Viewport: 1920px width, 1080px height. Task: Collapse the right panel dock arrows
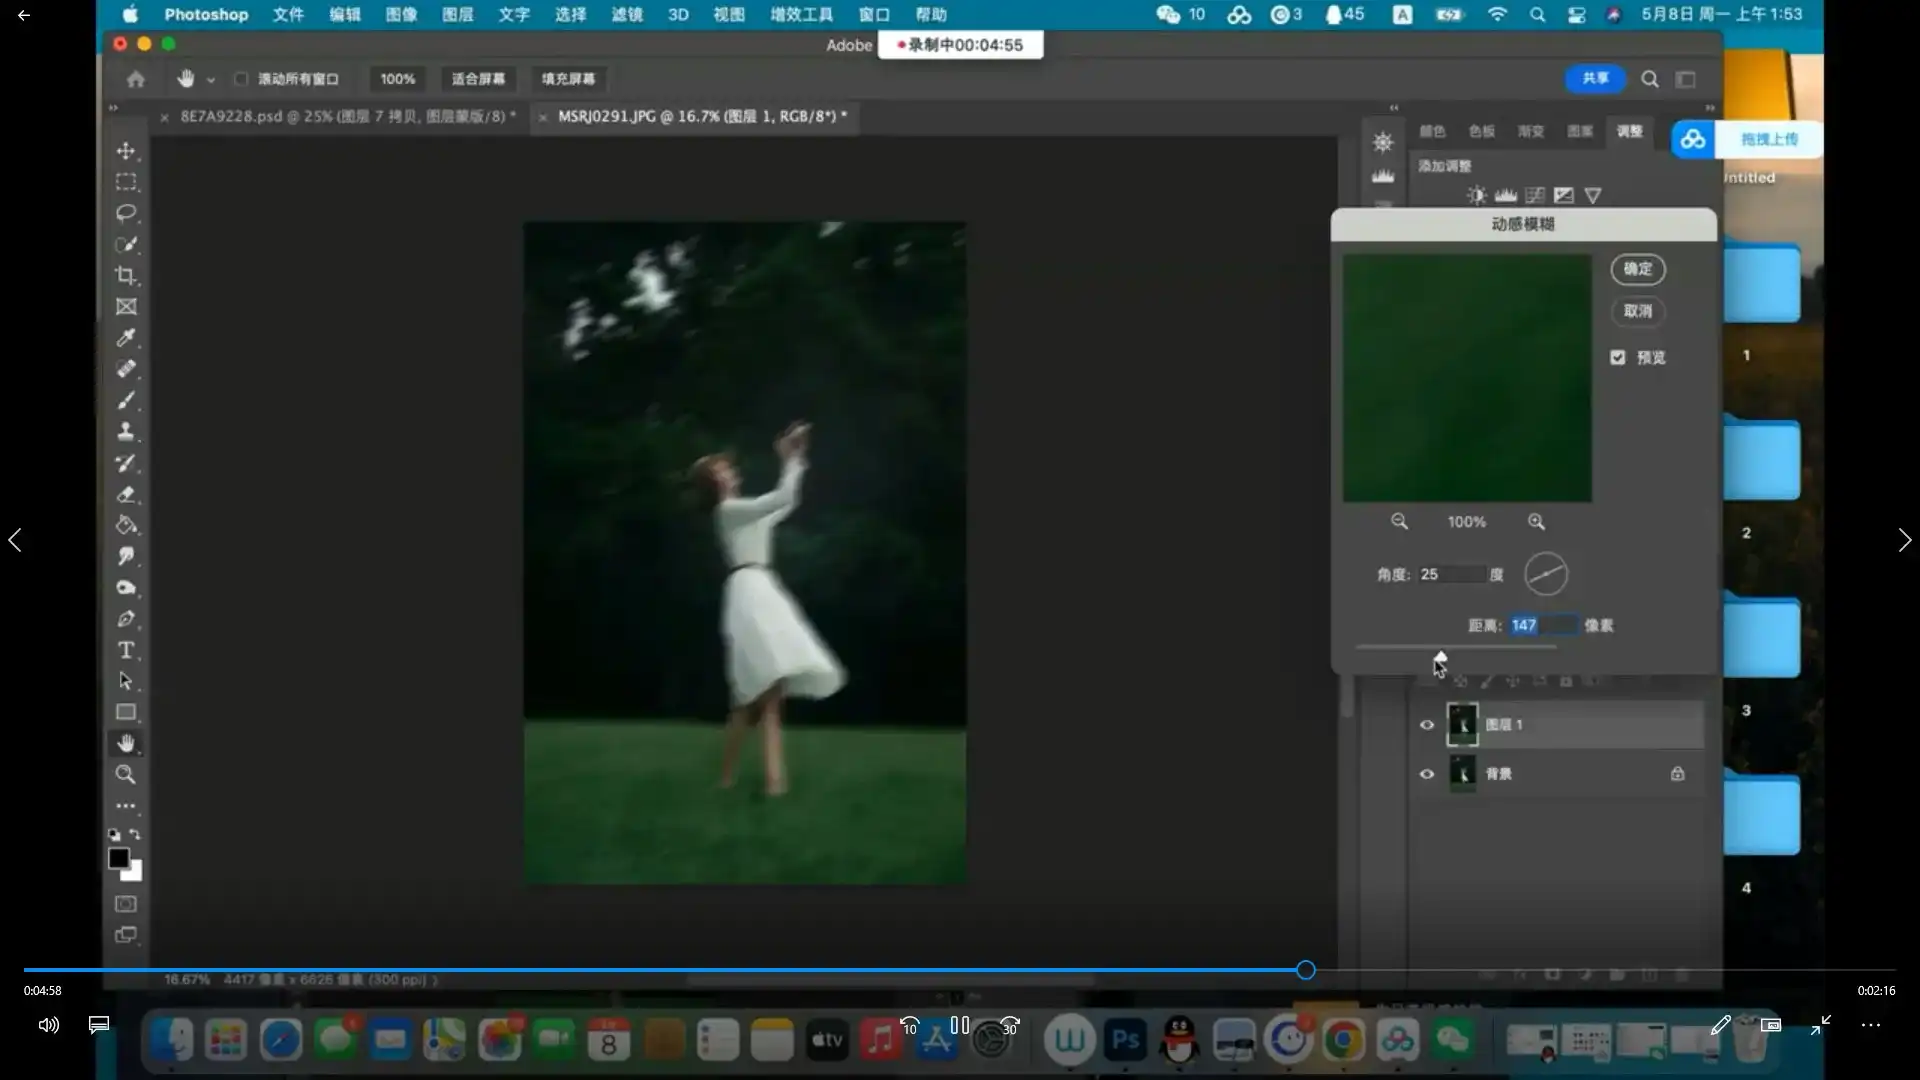click(x=1710, y=107)
